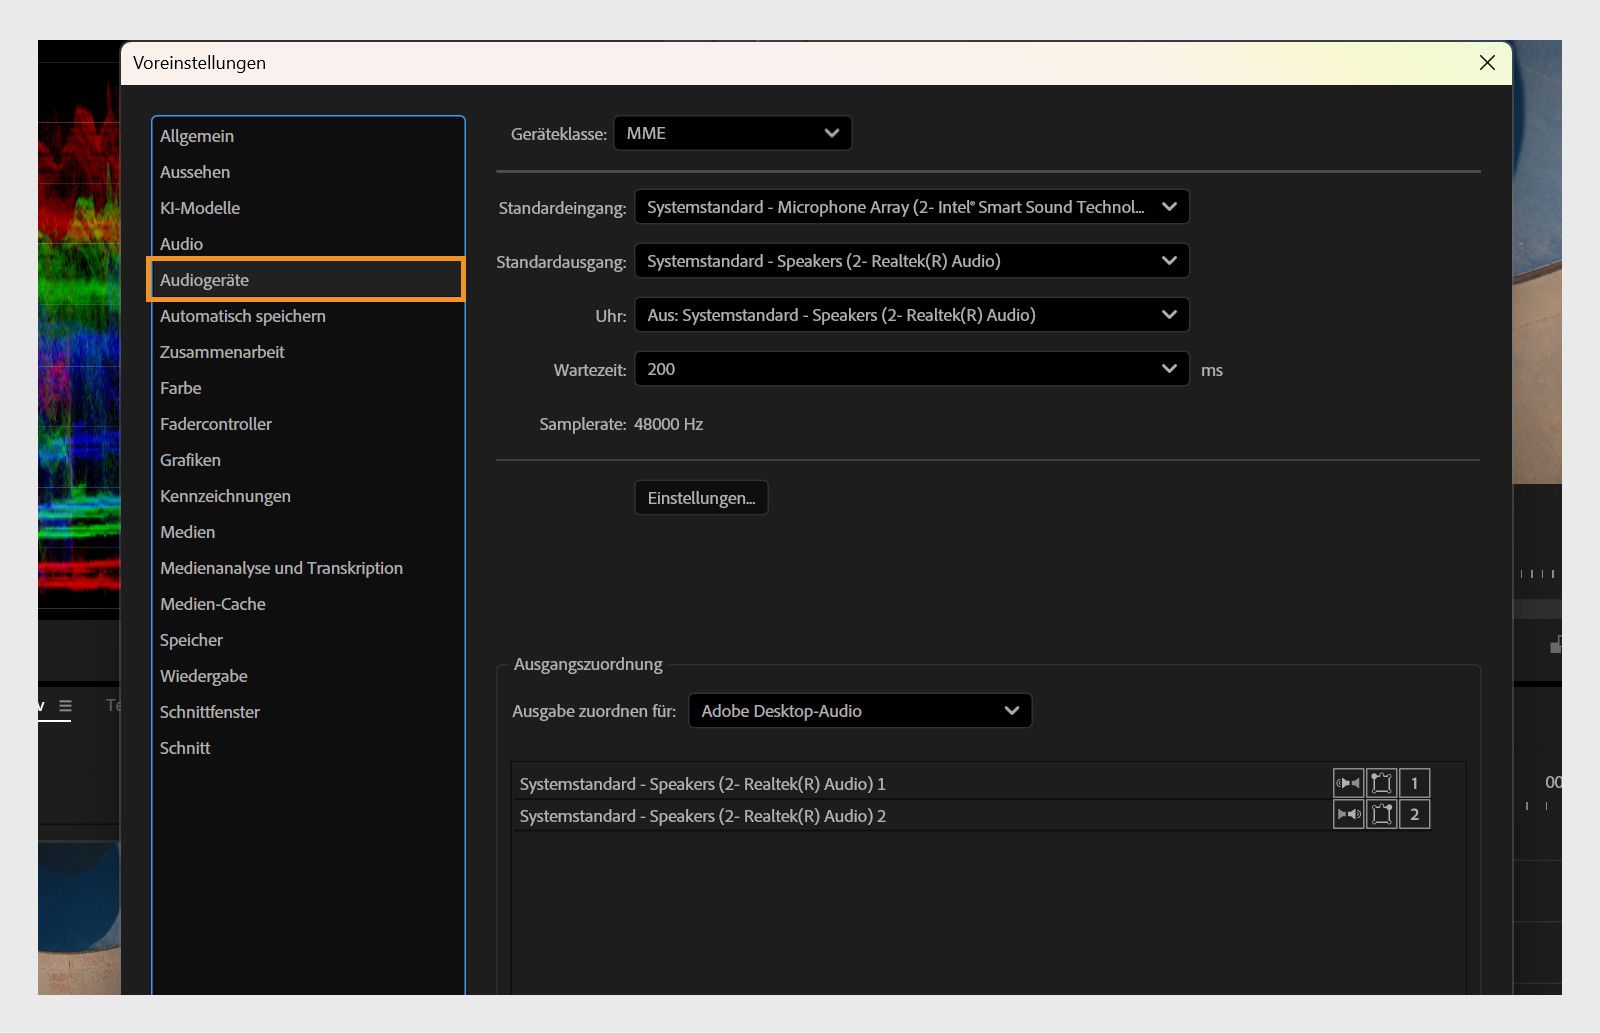
Task: Click front-left surround icon on Speakers 1 row
Action: [x=1381, y=783]
